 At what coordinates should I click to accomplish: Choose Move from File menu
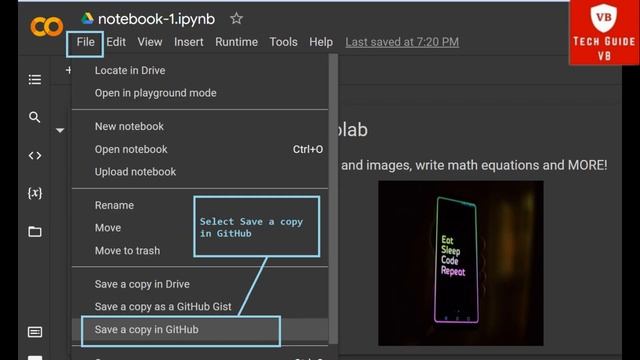108,228
